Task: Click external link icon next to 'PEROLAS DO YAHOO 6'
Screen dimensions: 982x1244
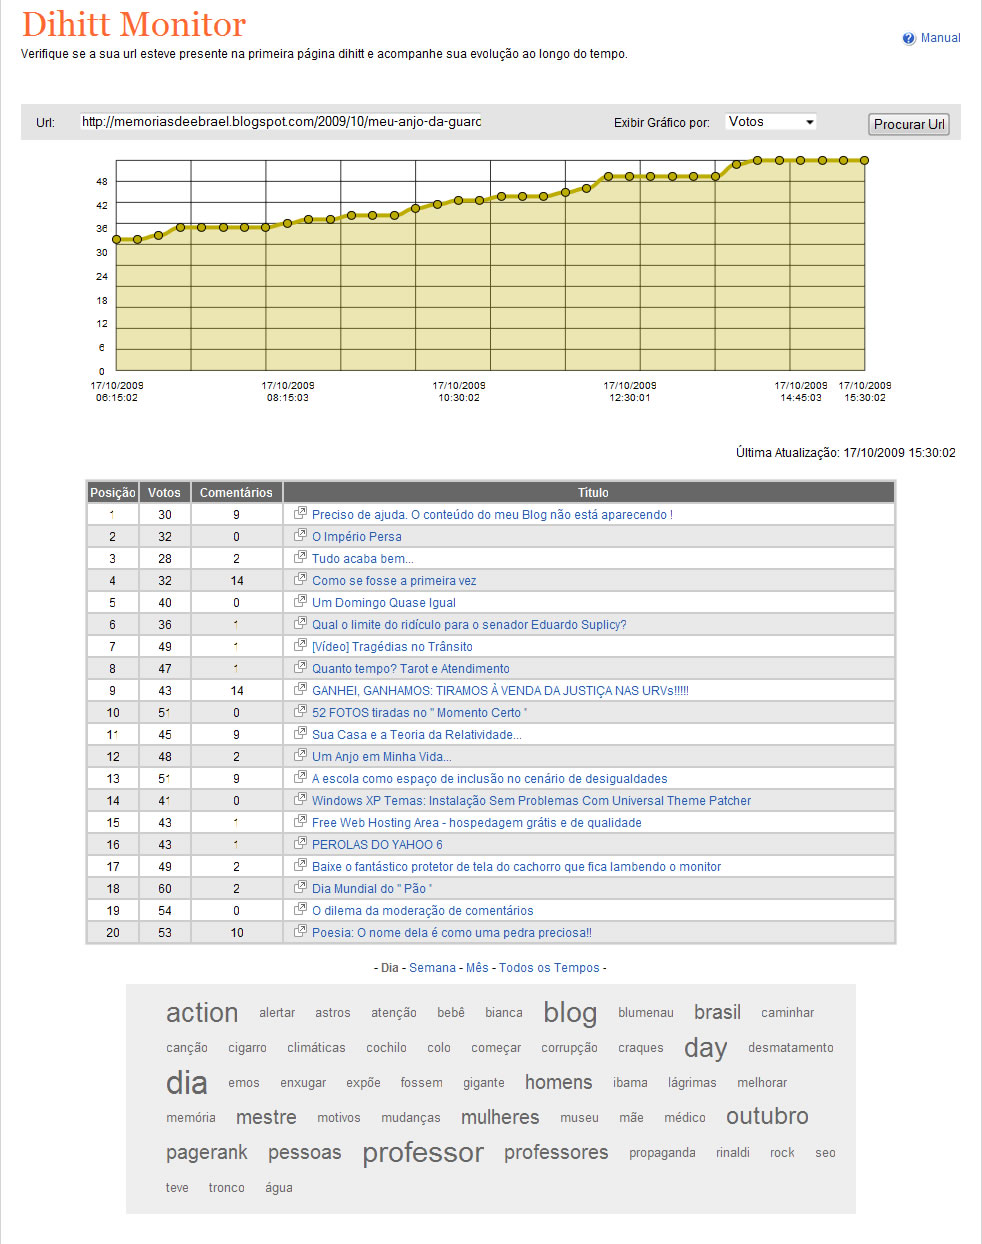Action: 300,844
